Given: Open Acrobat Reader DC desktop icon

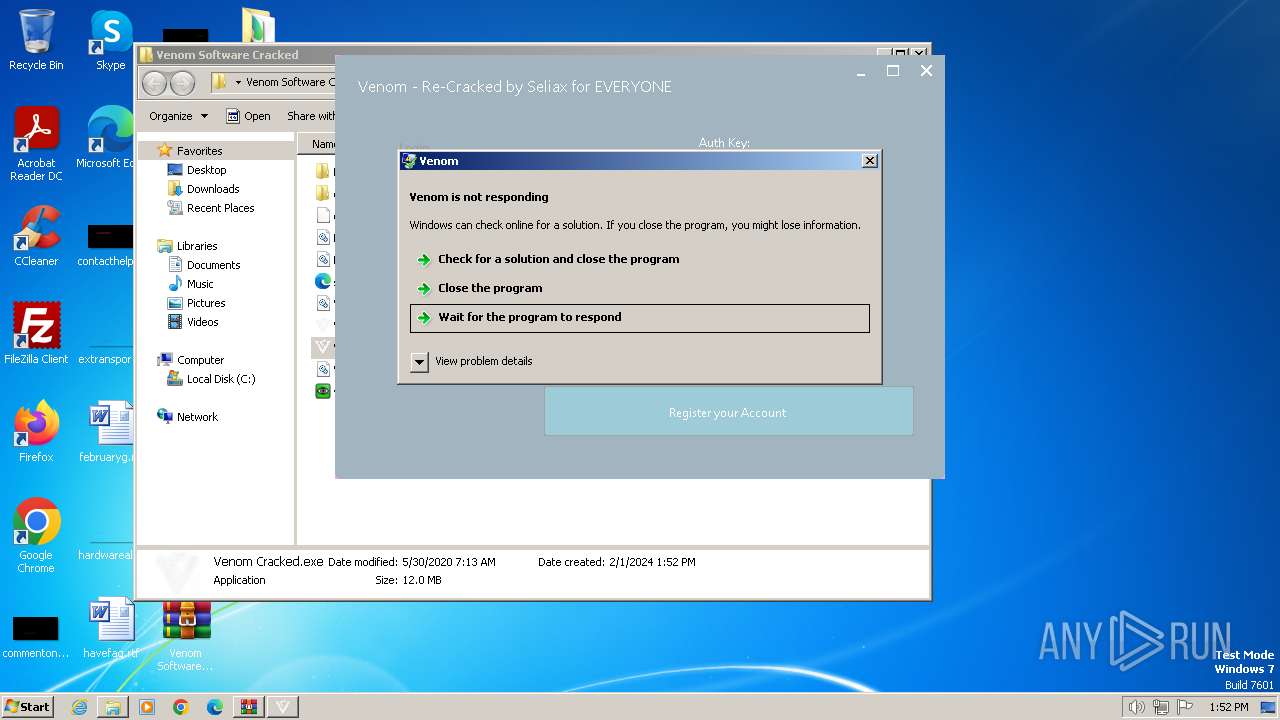Looking at the screenshot, I should point(36,145).
